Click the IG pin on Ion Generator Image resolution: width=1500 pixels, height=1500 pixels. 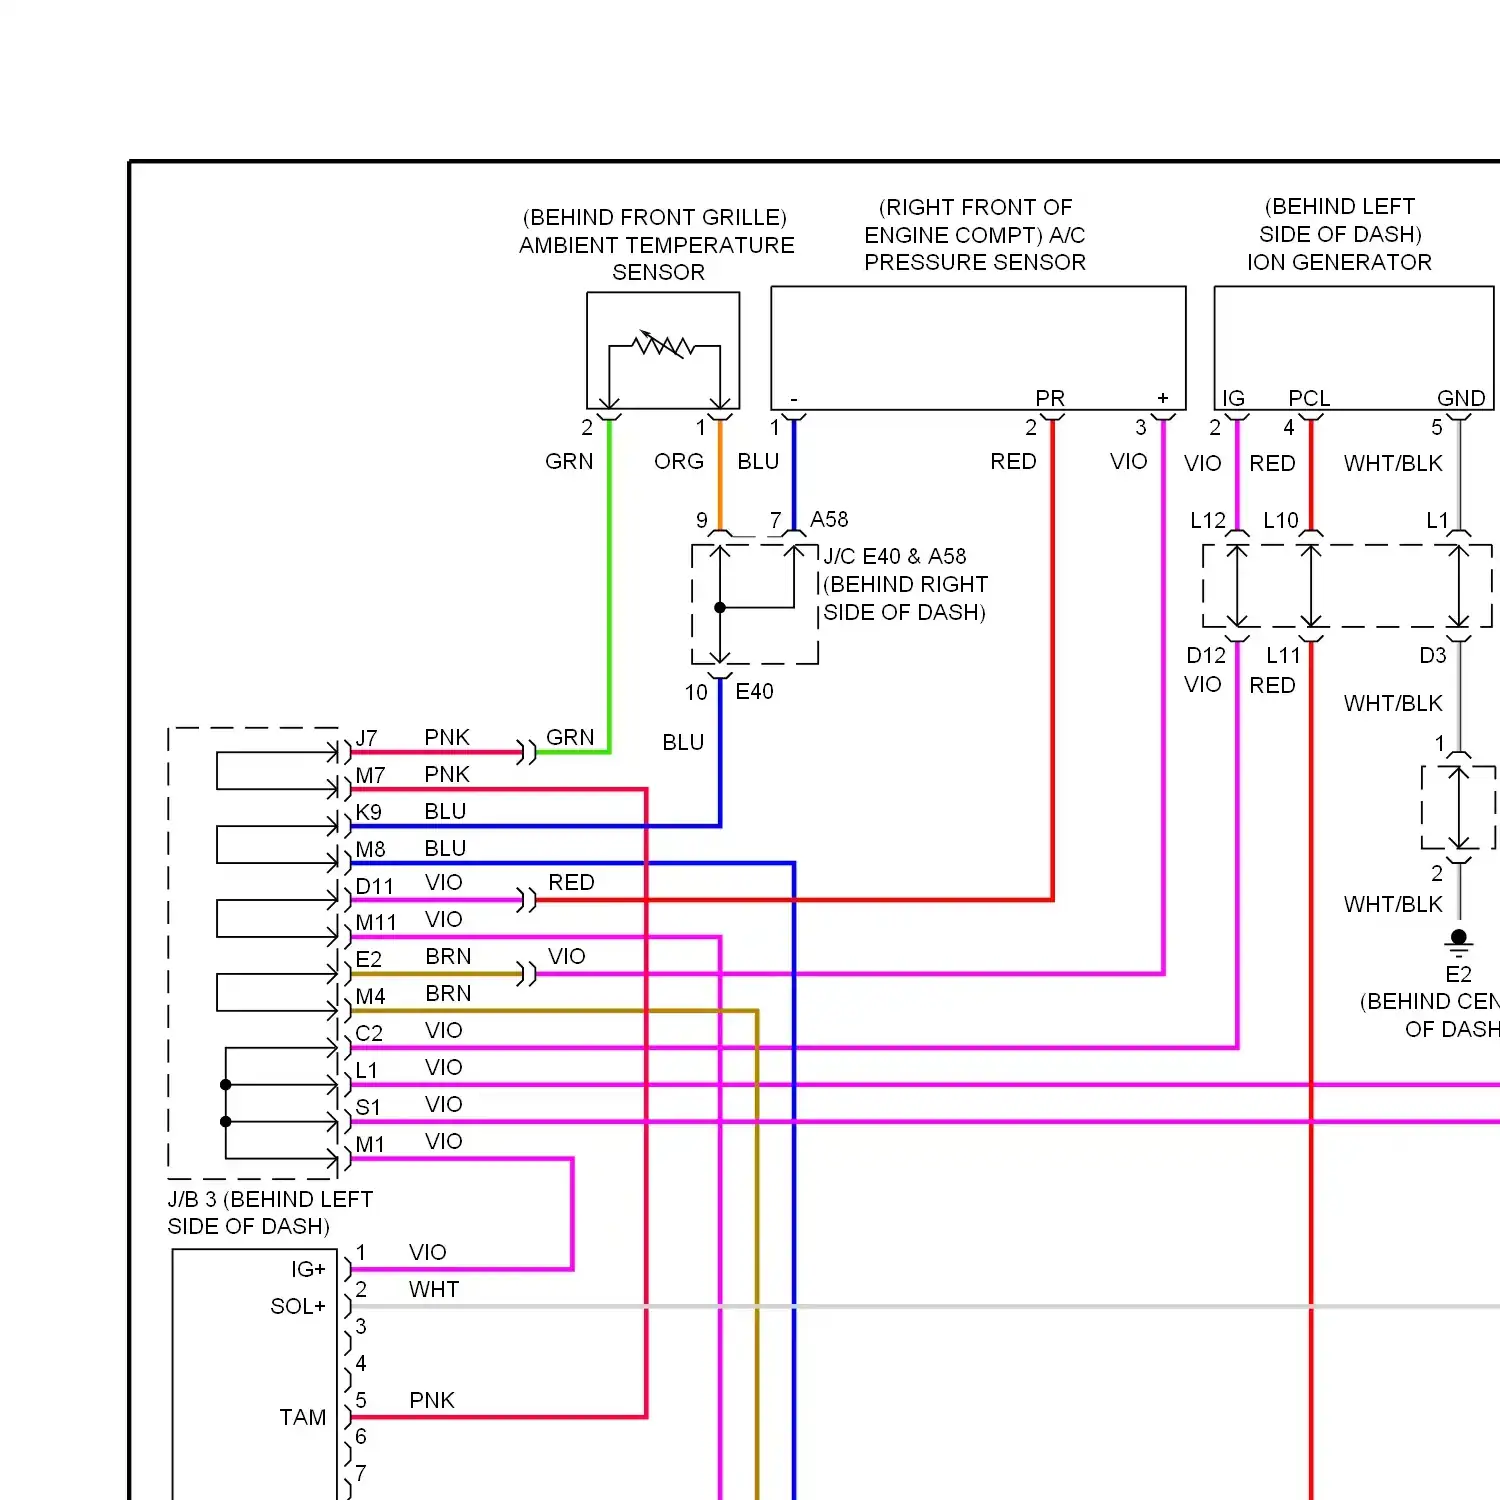[x=1233, y=398]
